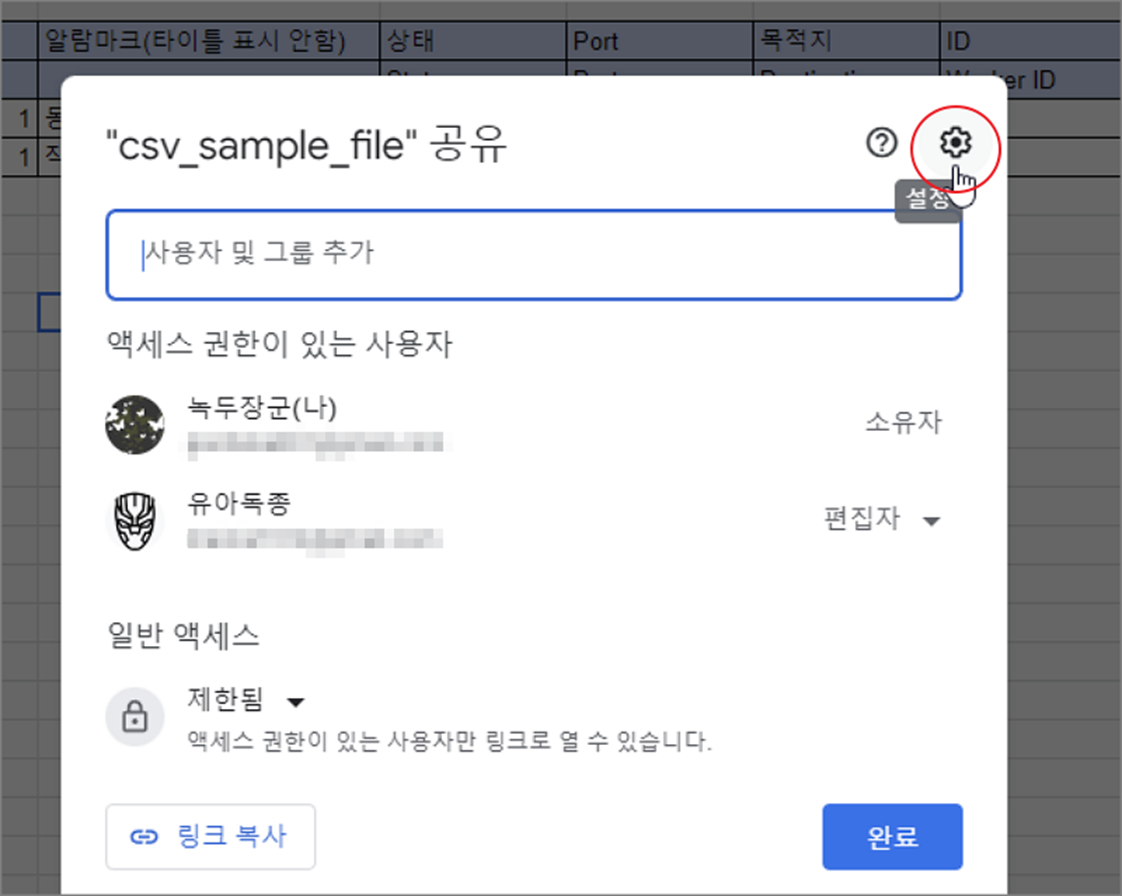Select the 목적지 column header cell

[x=846, y=40]
